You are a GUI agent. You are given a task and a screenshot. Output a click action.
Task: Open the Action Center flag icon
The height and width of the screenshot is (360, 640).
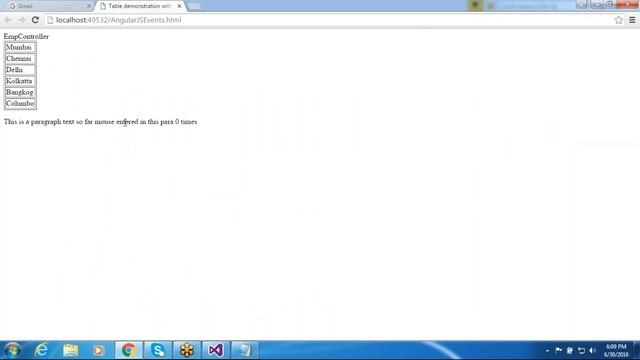(x=559, y=350)
